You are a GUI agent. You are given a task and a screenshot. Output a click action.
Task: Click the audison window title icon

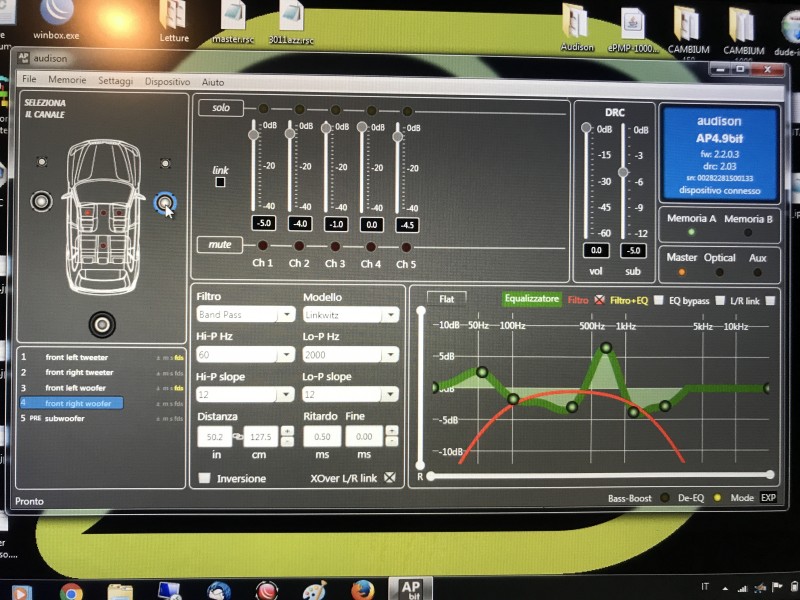23,58
